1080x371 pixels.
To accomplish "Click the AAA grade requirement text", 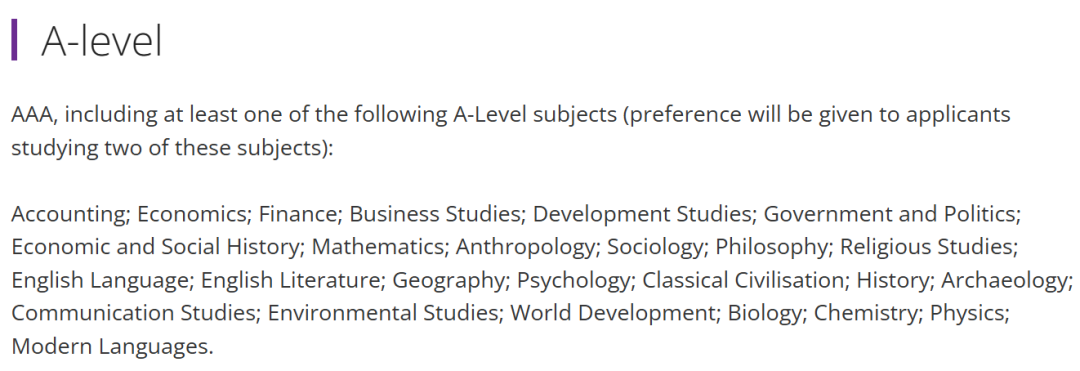I will (32, 114).
